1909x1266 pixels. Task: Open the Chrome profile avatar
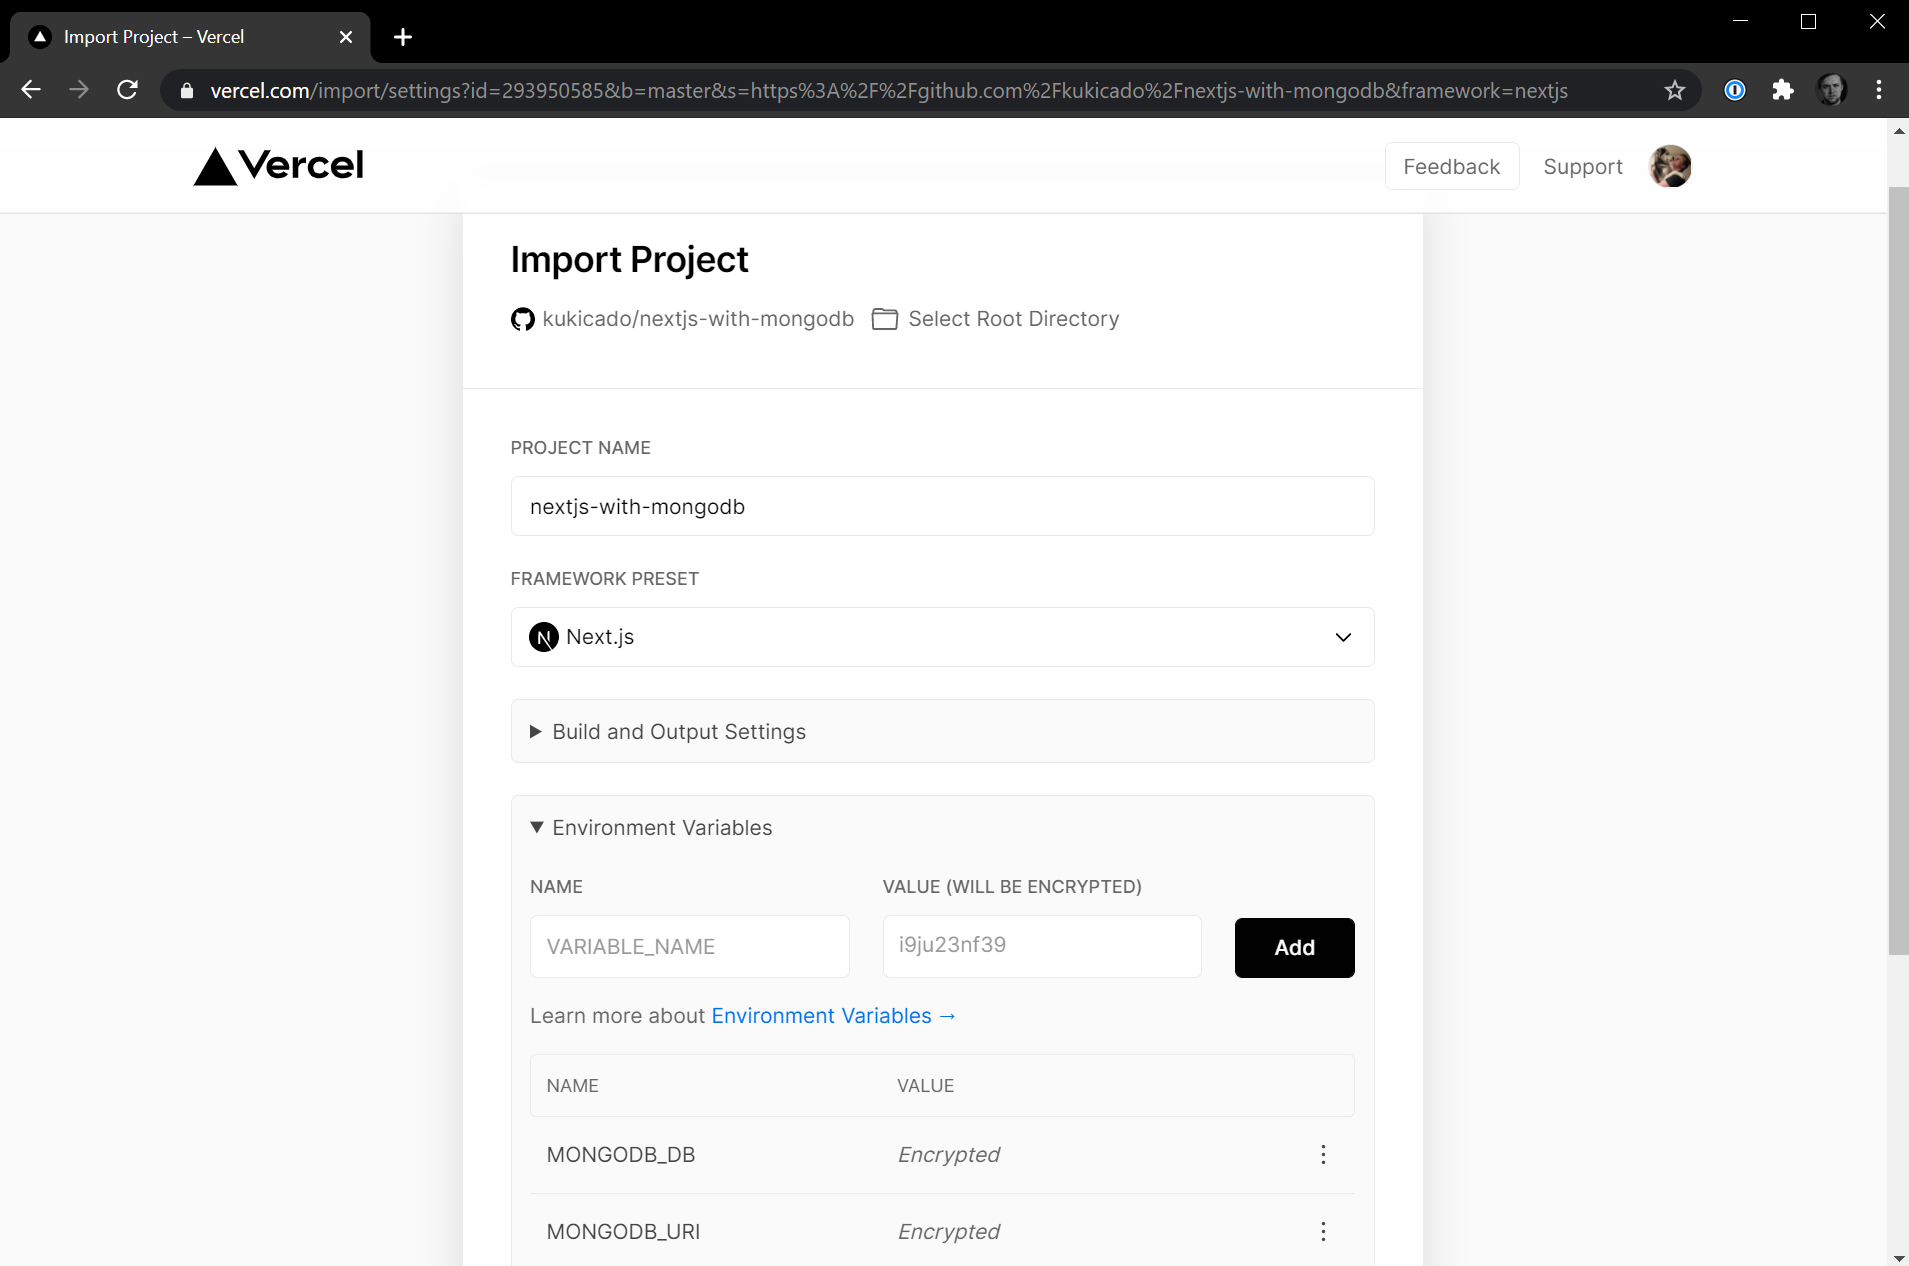1831,91
